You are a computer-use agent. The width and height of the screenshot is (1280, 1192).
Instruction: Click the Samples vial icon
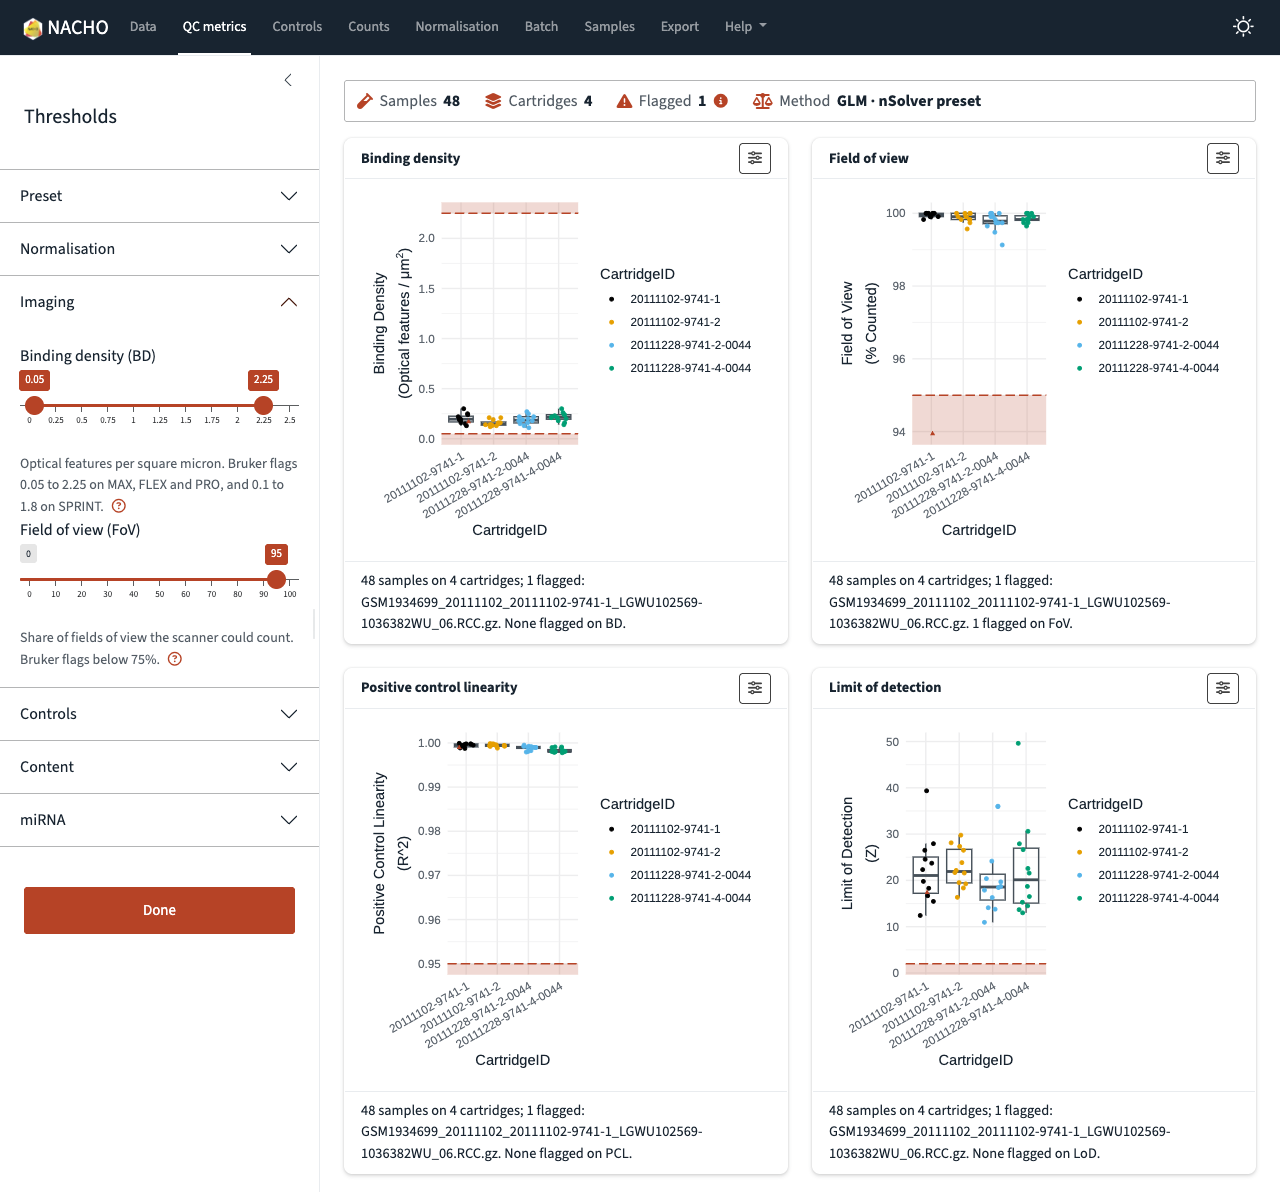(x=365, y=101)
